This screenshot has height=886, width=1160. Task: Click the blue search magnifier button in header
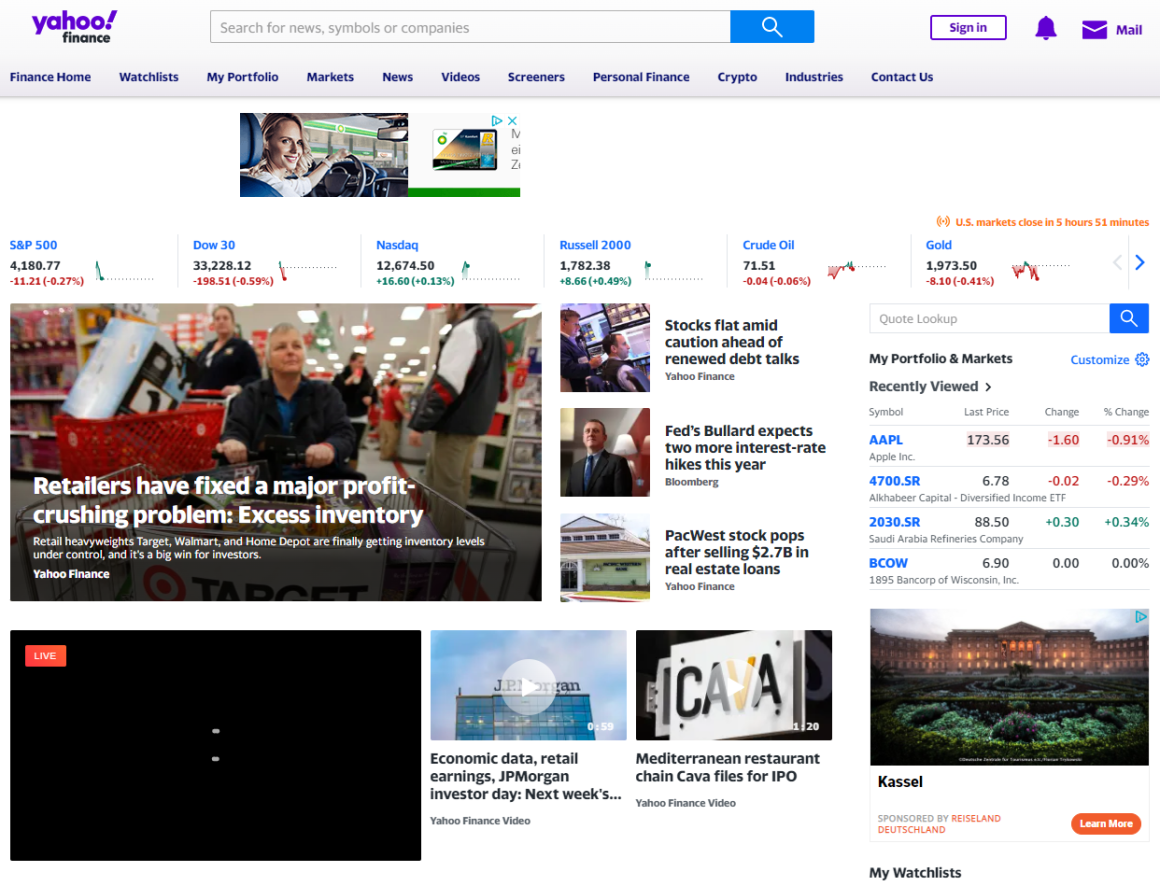pyautogui.click(x=771, y=27)
